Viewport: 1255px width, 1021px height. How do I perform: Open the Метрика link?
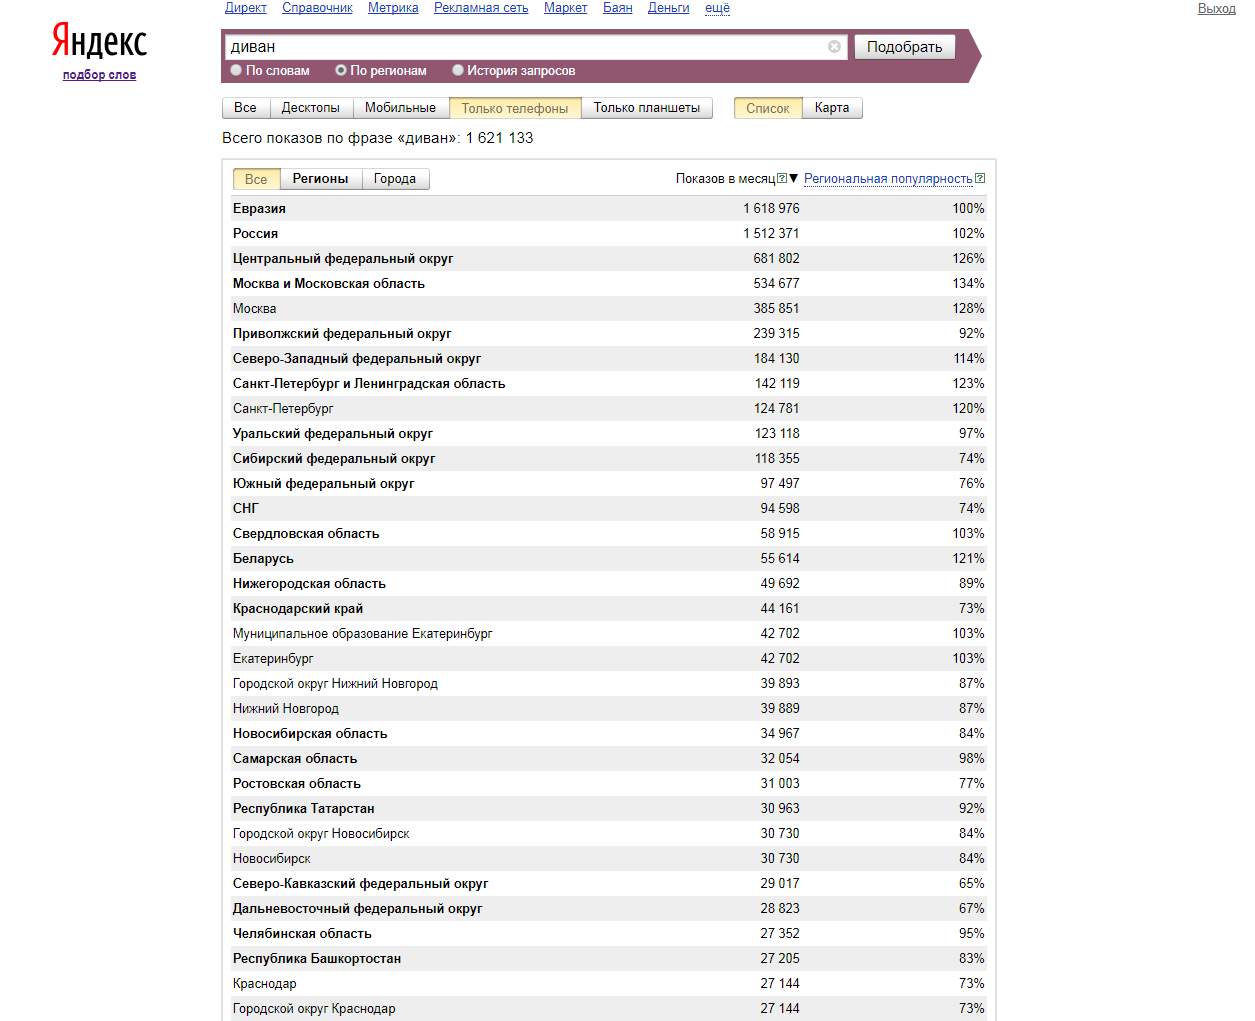click(393, 8)
